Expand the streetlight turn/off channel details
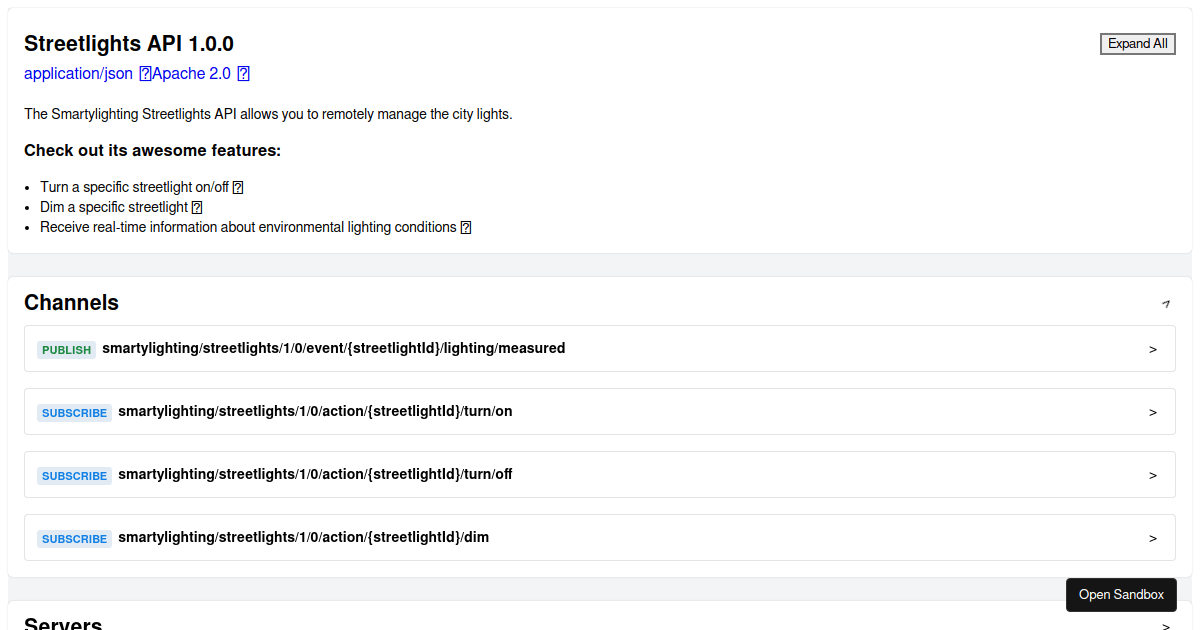 coord(1154,474)
